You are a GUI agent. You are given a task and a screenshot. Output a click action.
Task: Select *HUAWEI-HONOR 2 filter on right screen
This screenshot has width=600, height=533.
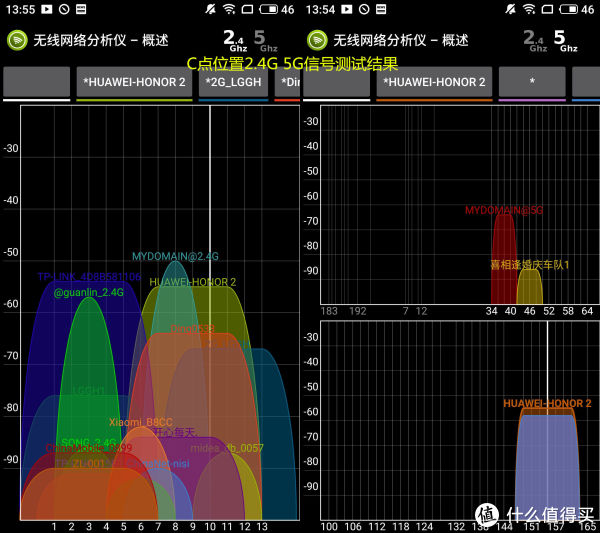(x=434, y=82)
